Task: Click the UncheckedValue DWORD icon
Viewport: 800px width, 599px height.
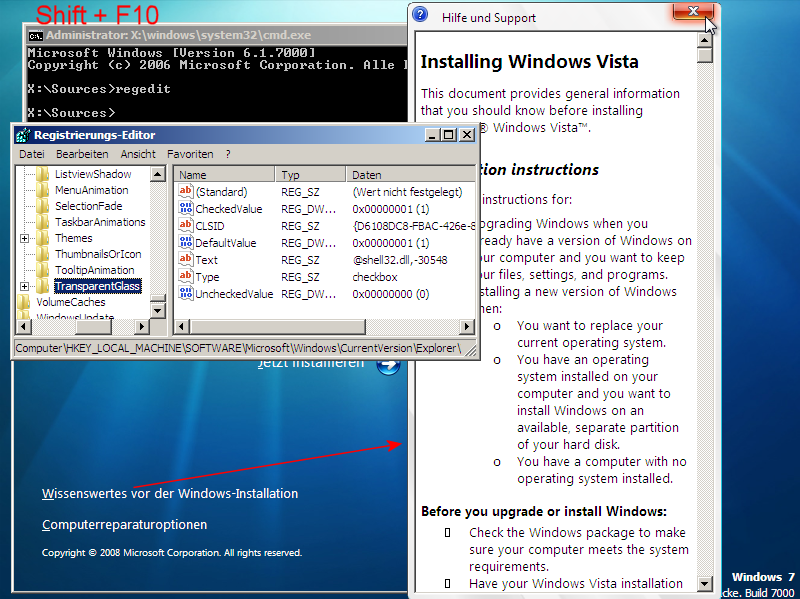Action: click(186, 293)
